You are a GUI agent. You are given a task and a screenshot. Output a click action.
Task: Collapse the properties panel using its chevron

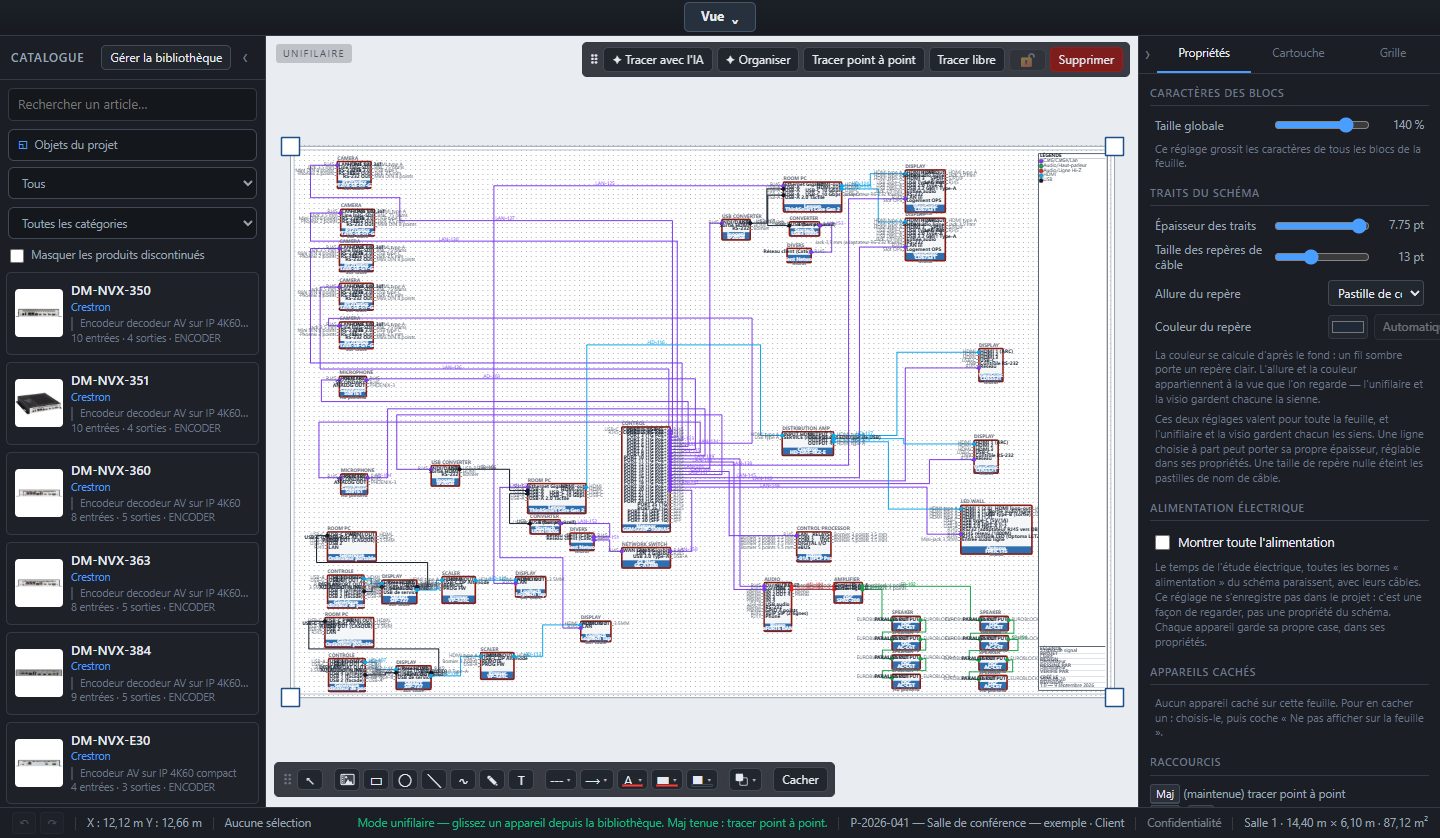1147,53
